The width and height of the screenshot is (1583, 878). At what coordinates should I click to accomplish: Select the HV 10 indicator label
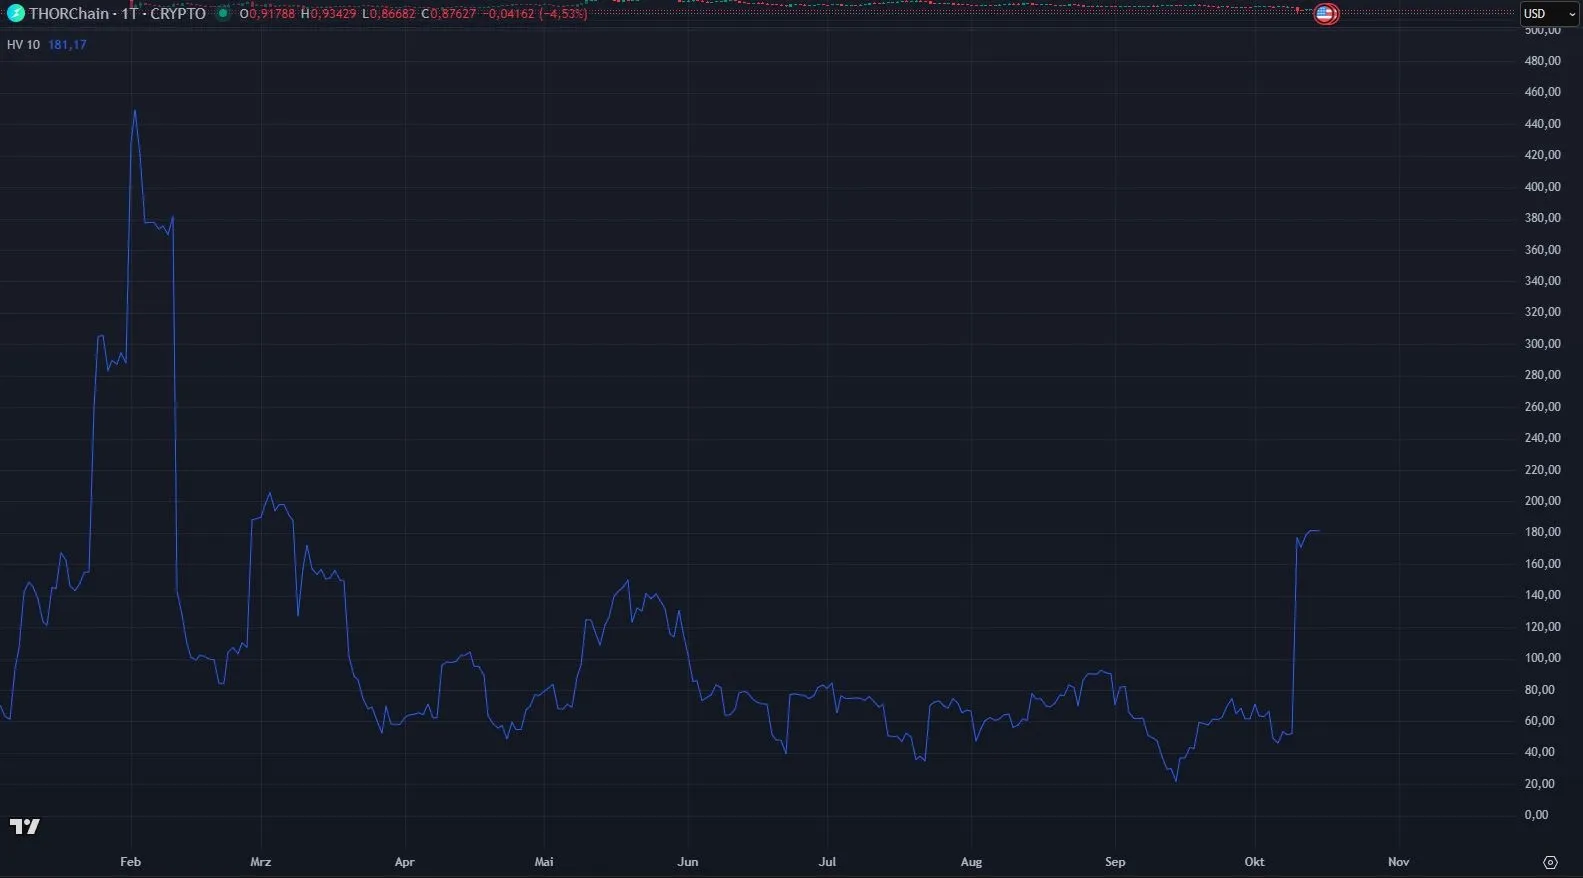point(23,45)
